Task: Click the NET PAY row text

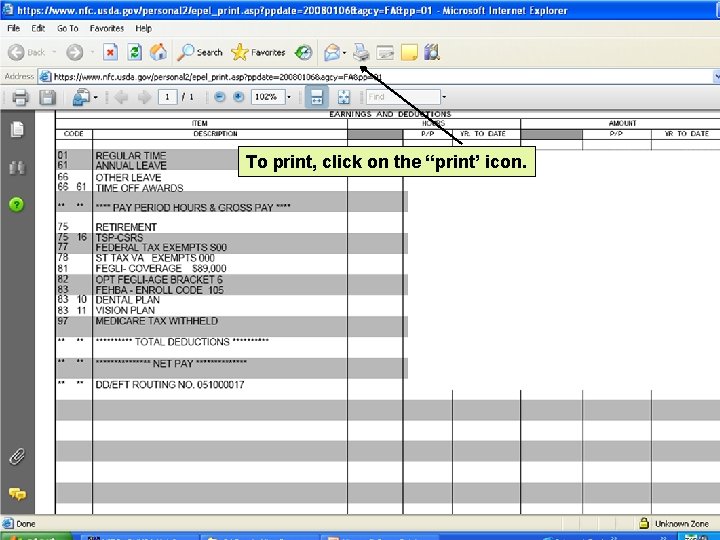Action: (171, 364)
